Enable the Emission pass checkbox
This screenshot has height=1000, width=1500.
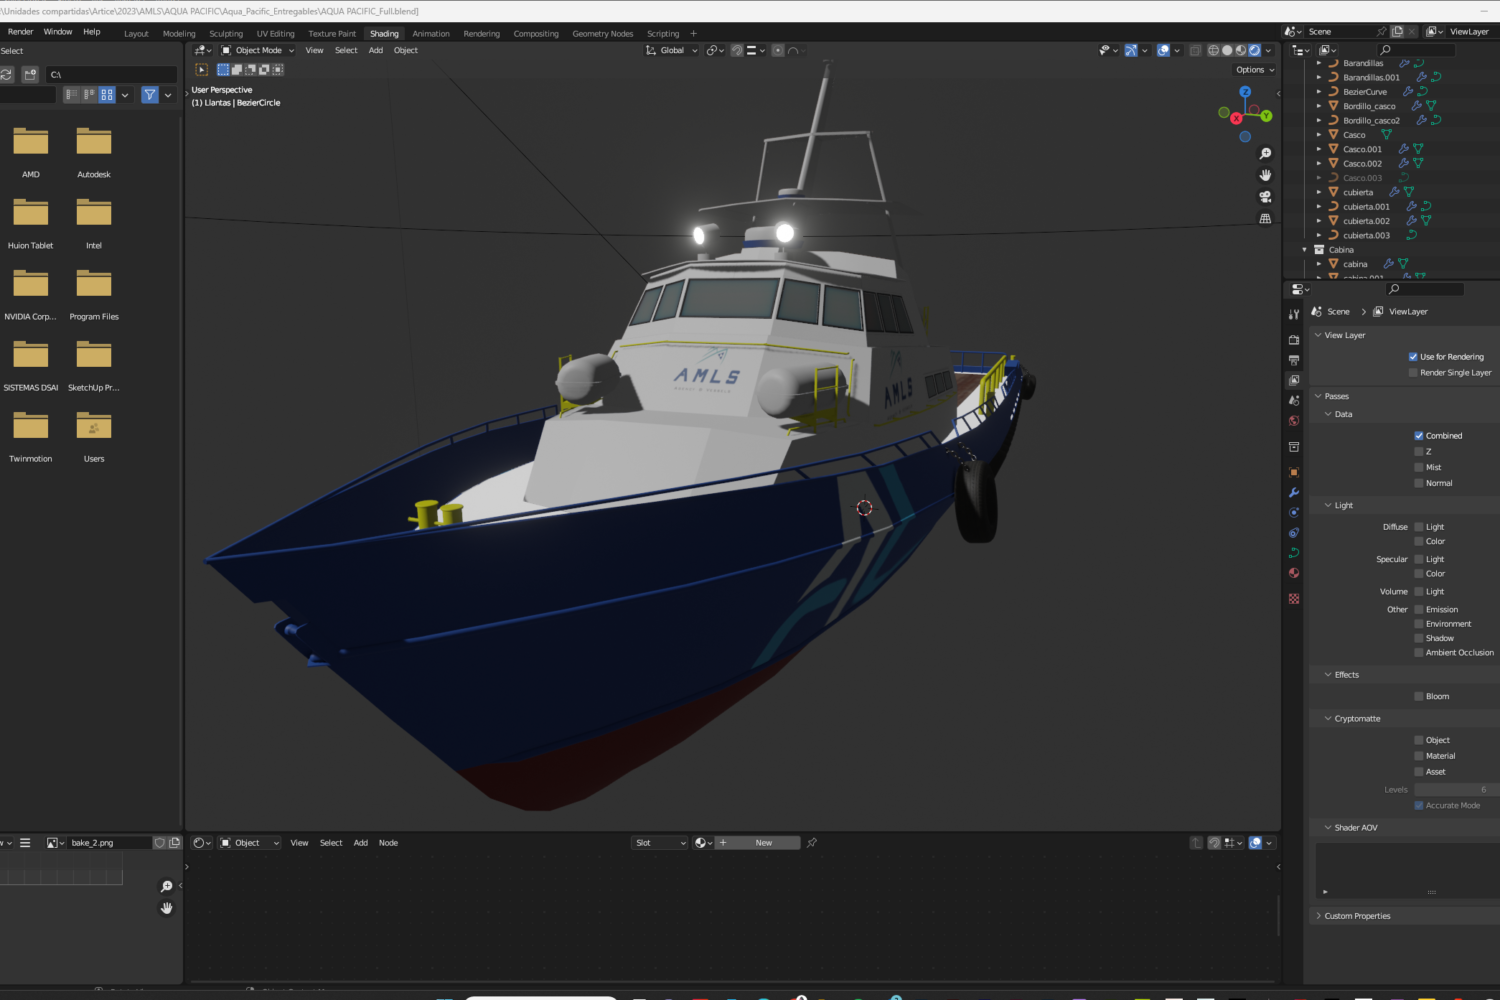click(x=1419, y=610)
